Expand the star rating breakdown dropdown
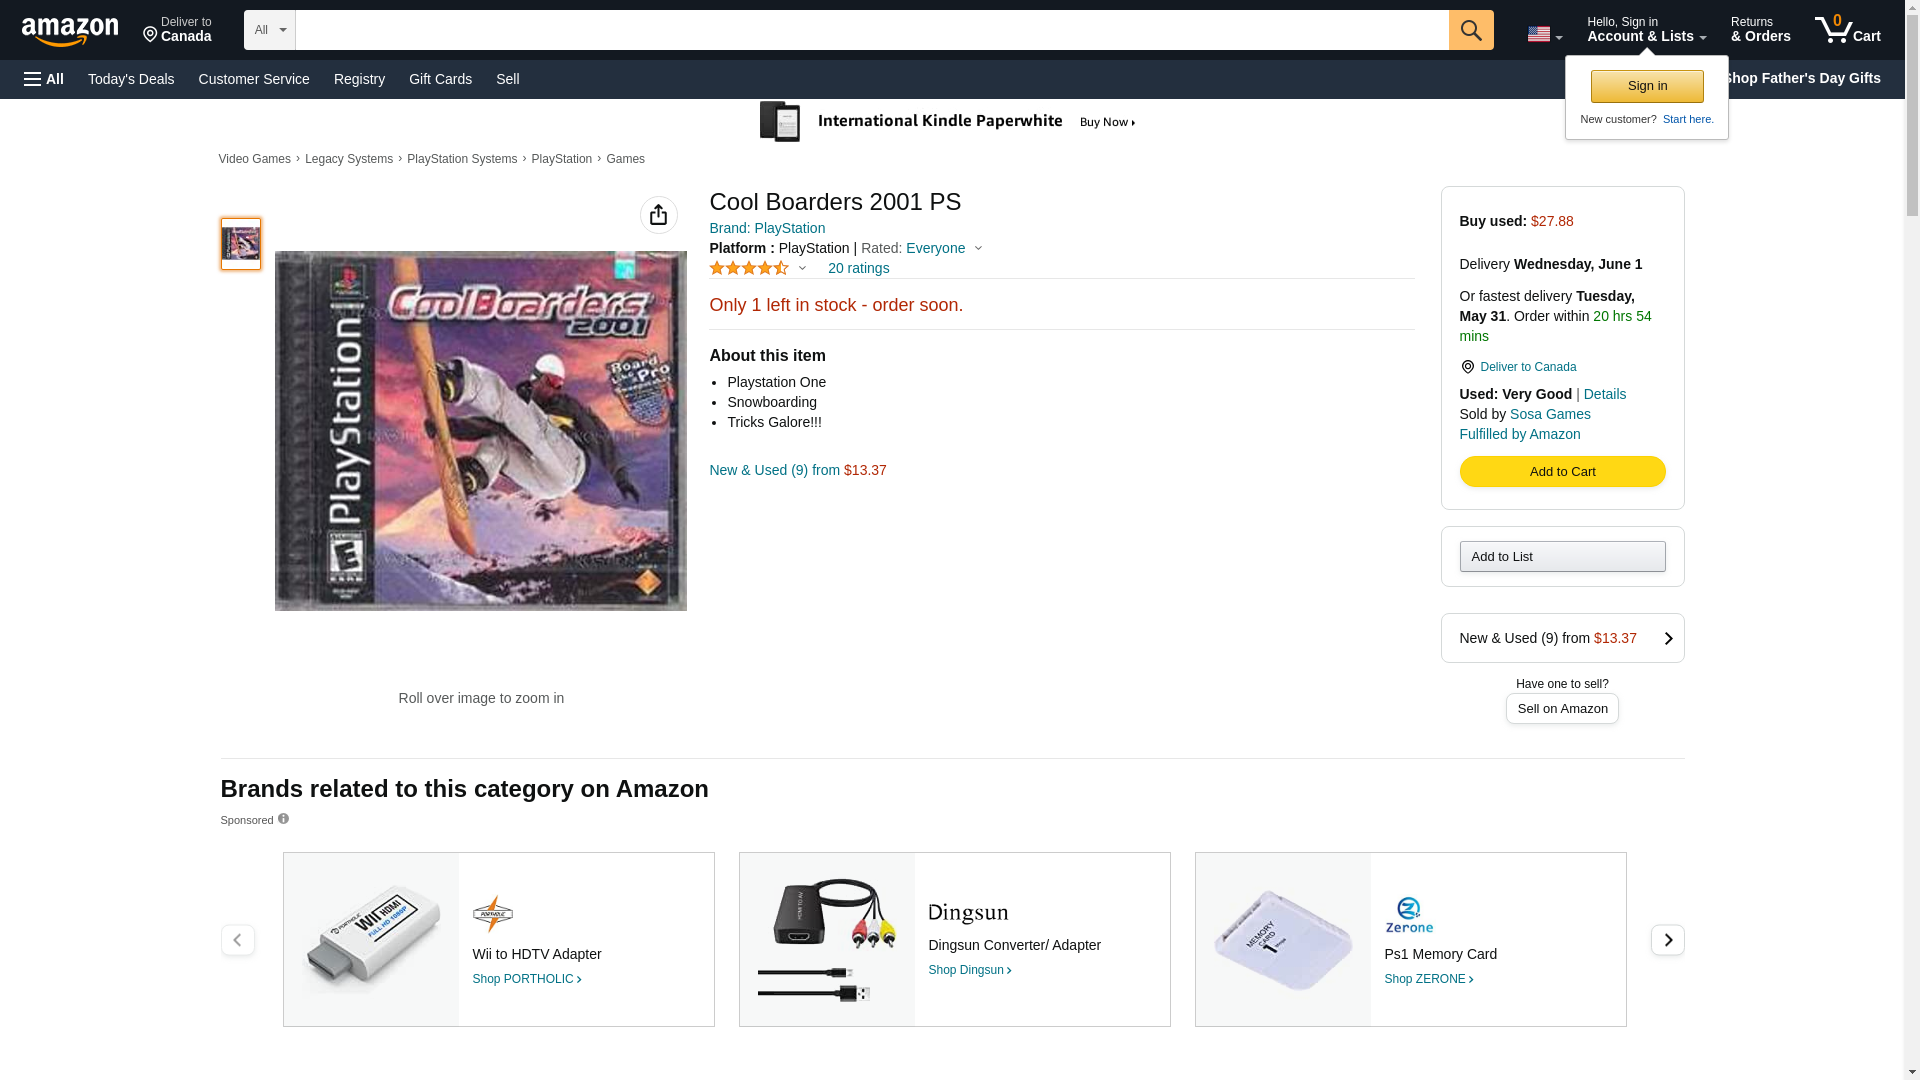The height and width of the screenshot is (1080, 1920). pyautogui.click(x=802, y=268)
